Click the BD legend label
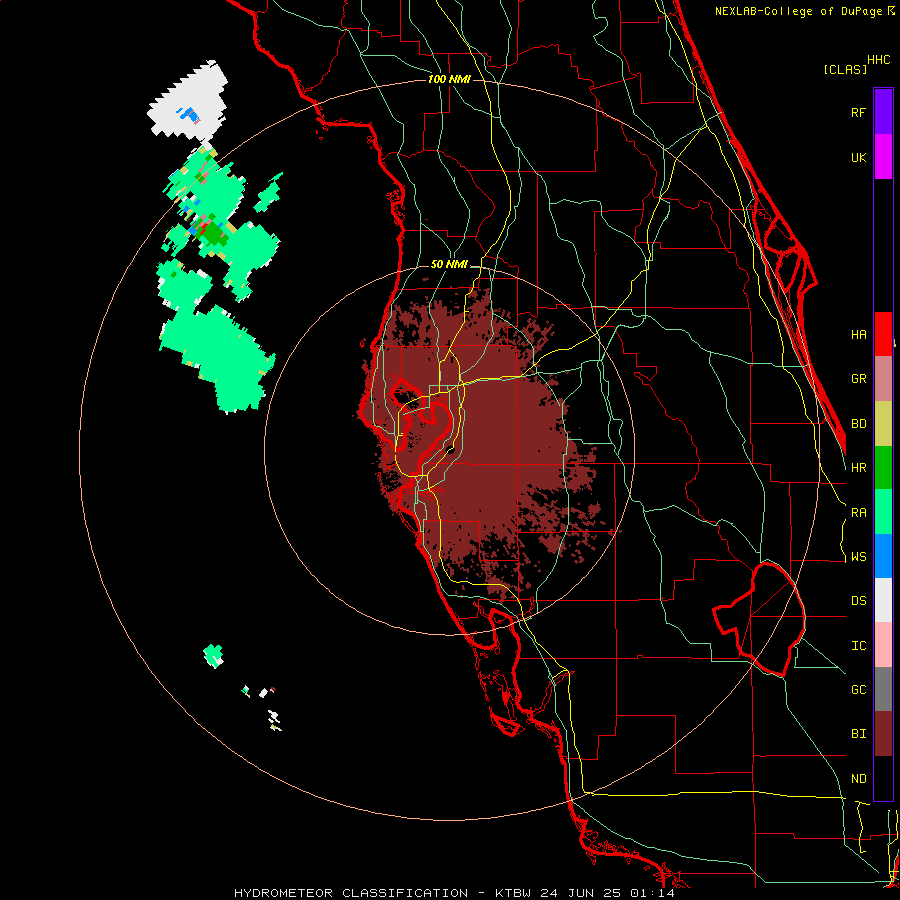 (858, 423)
